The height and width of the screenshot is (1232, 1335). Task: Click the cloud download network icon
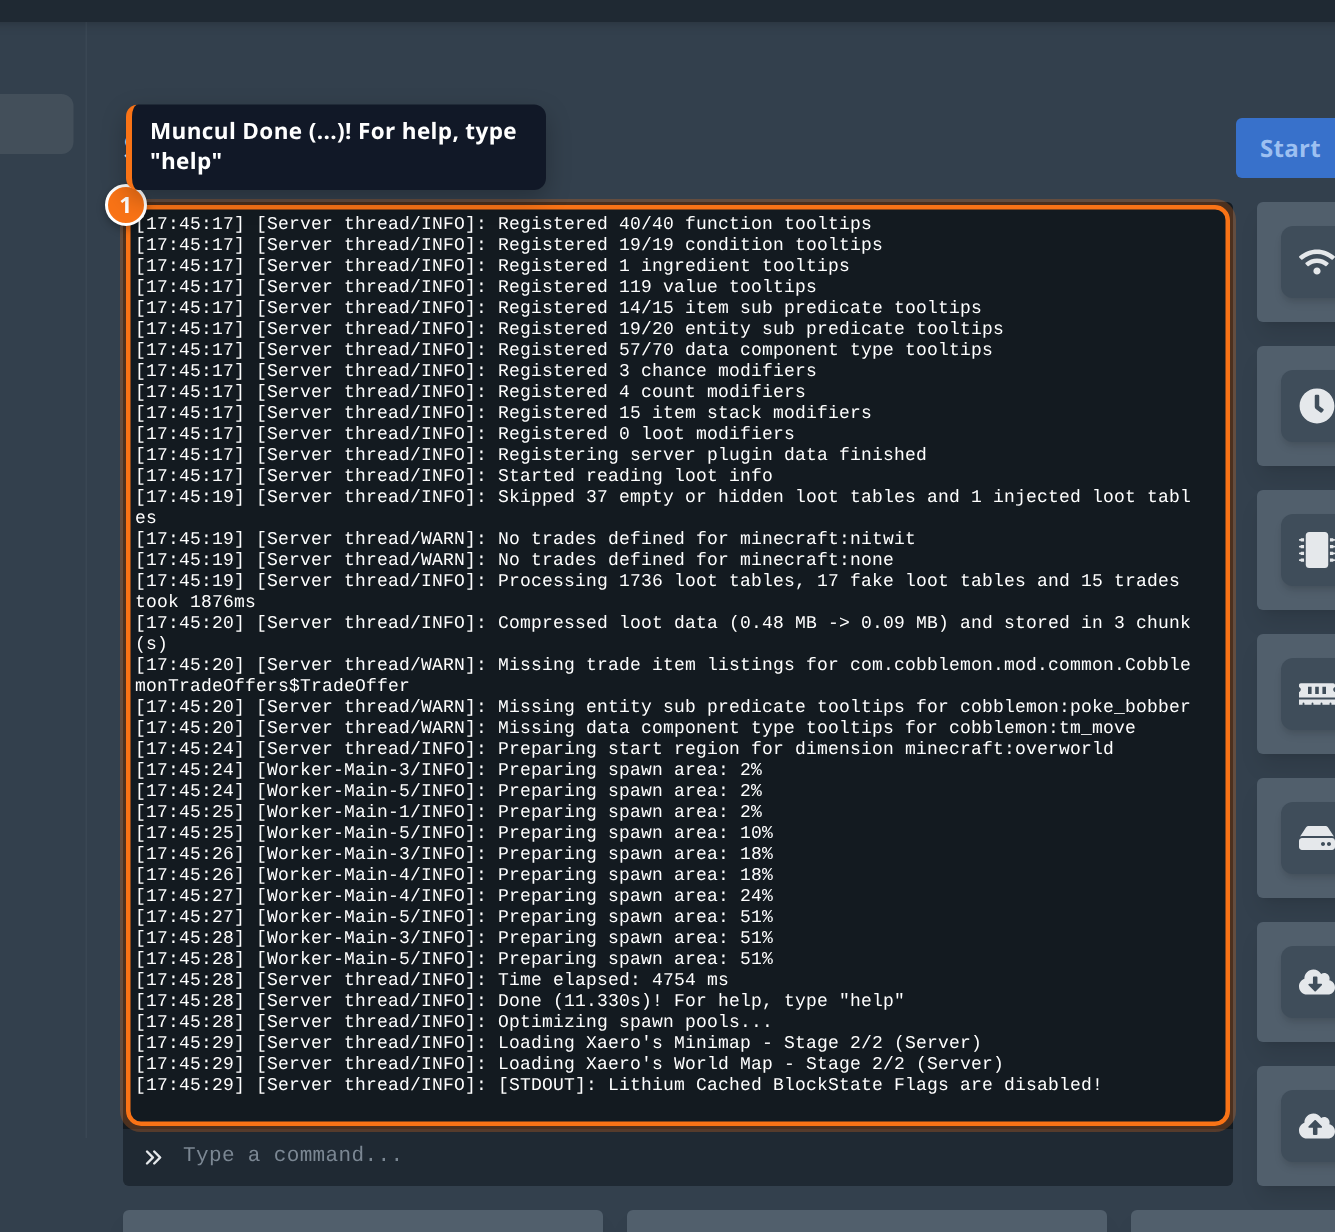point(1316,982)
